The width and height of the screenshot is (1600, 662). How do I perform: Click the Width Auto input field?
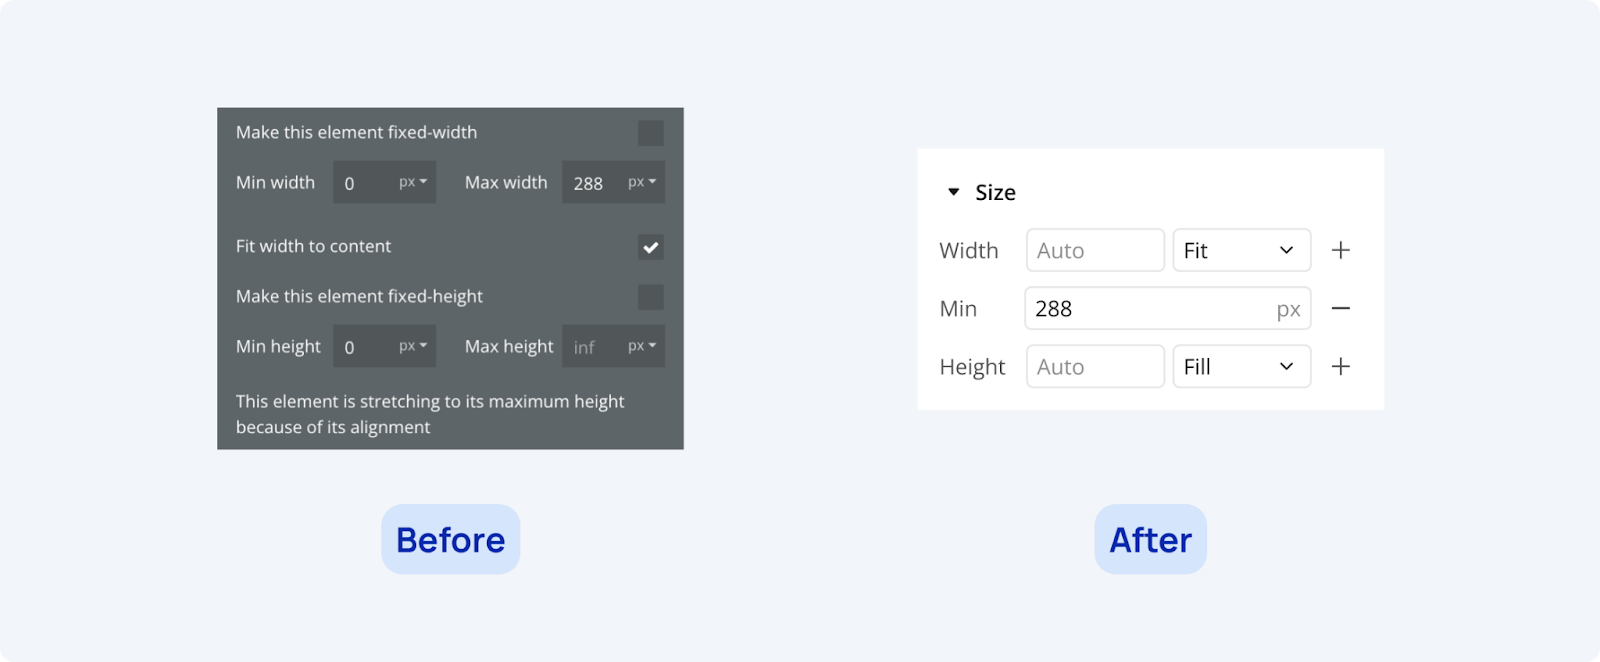click(1095, 250)
